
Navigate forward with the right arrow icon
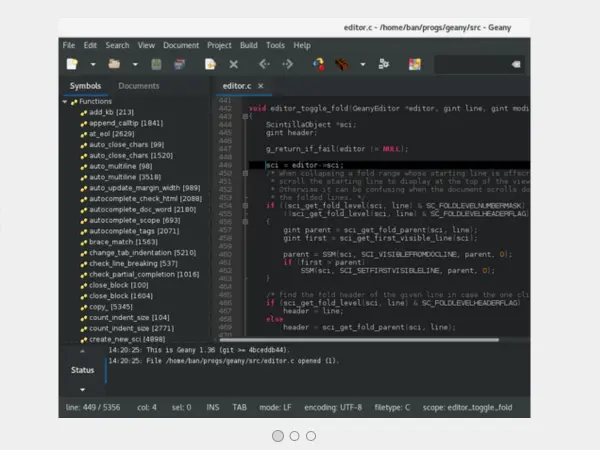pos(288,64)
